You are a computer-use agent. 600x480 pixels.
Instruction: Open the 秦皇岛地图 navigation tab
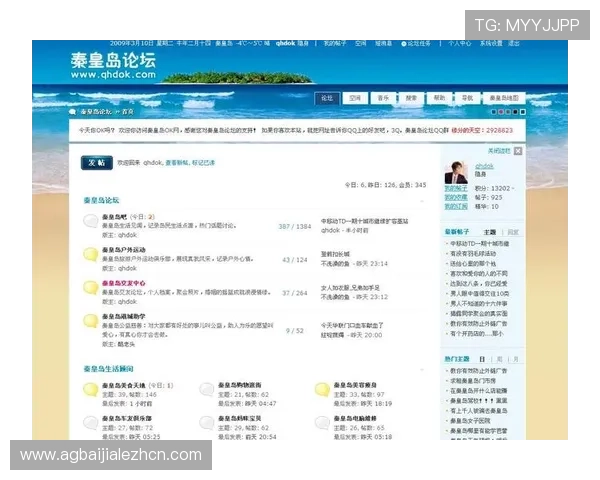504,98
